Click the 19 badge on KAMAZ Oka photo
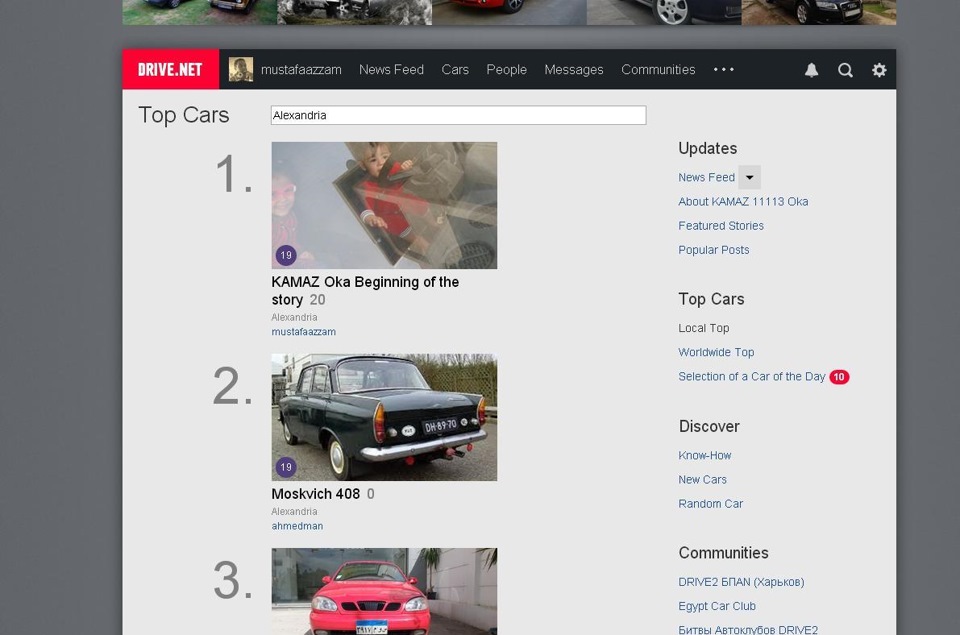 point(285,255)
